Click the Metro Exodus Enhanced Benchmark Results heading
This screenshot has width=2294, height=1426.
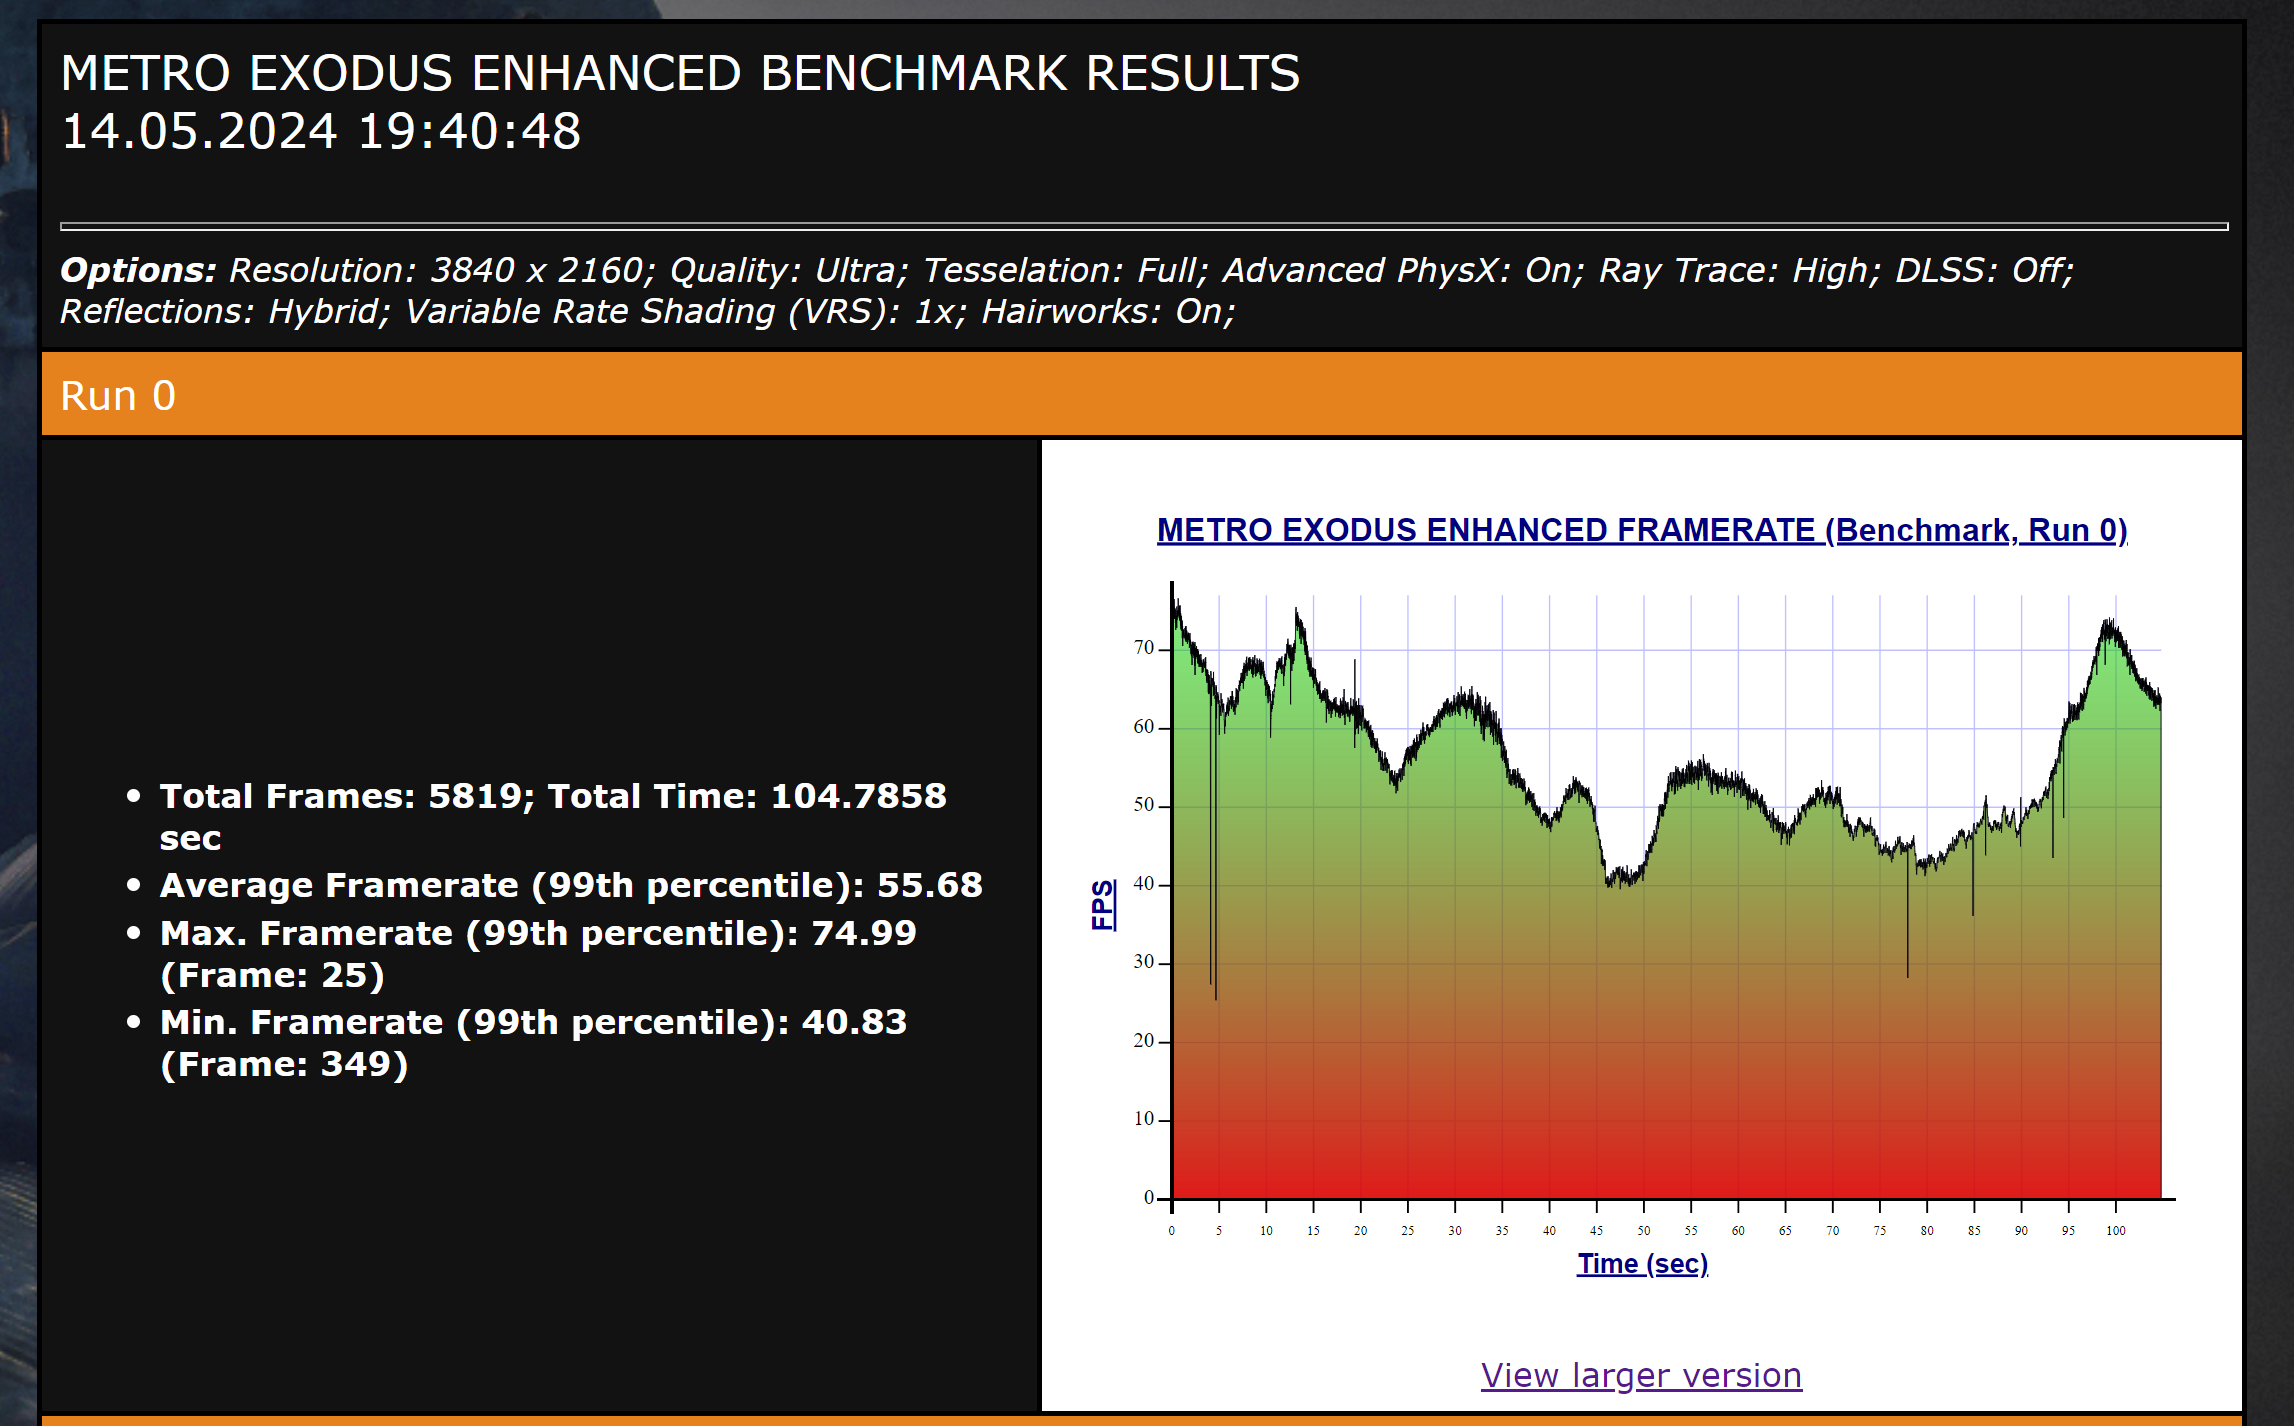pyautogui.click(x=680, y=73)
